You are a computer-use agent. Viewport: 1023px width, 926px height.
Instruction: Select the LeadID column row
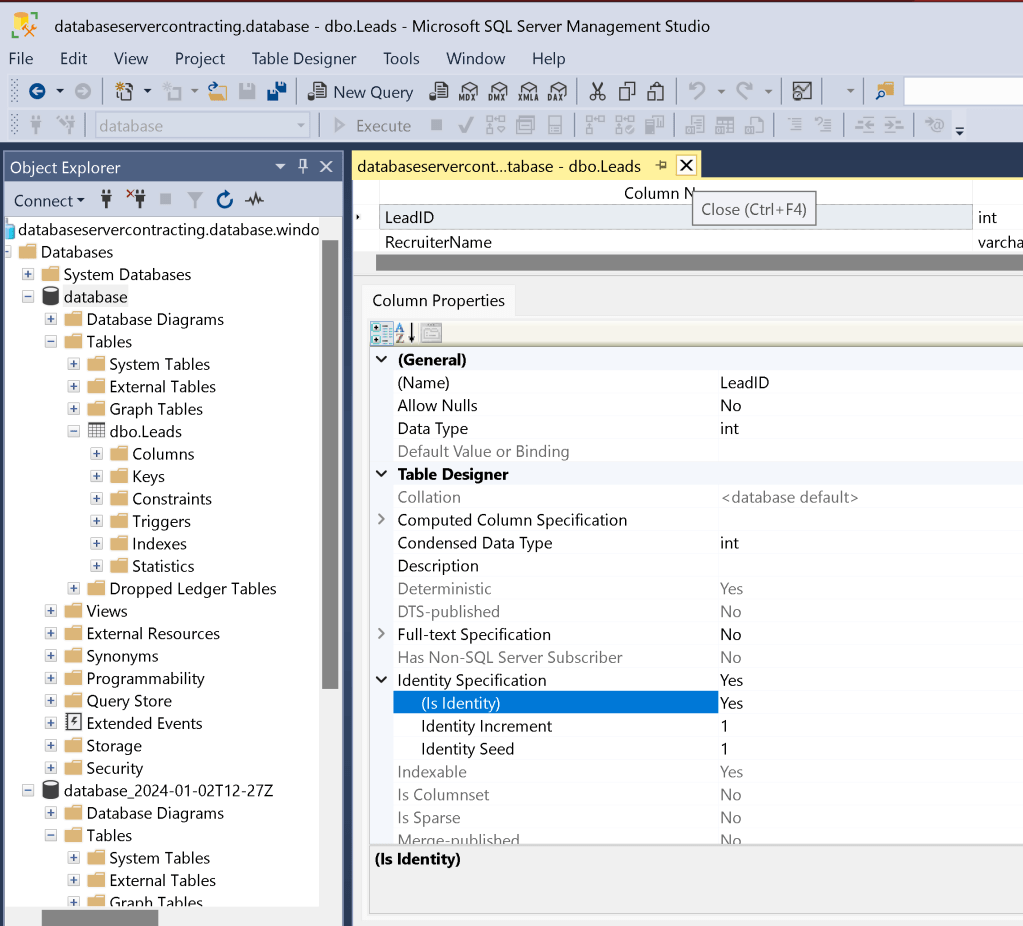675,217
